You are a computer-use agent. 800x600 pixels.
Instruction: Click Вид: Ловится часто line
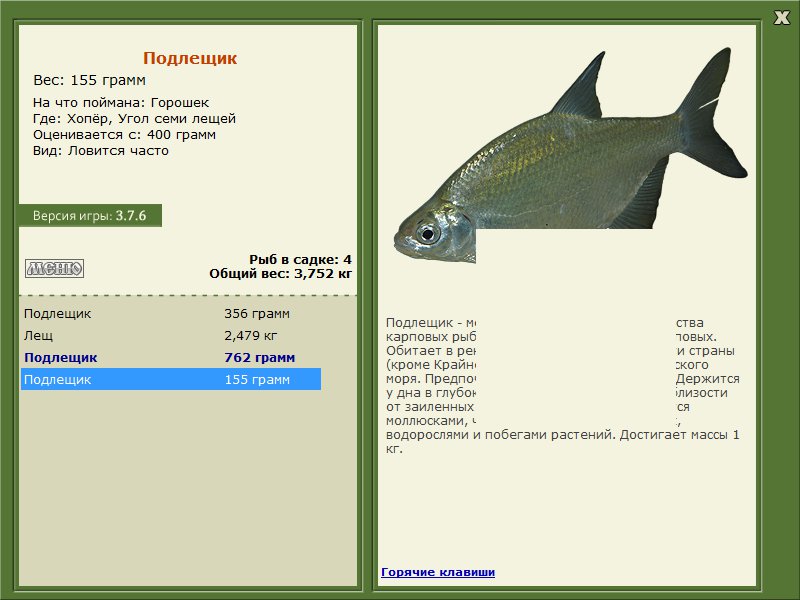[x=101, y=151]
